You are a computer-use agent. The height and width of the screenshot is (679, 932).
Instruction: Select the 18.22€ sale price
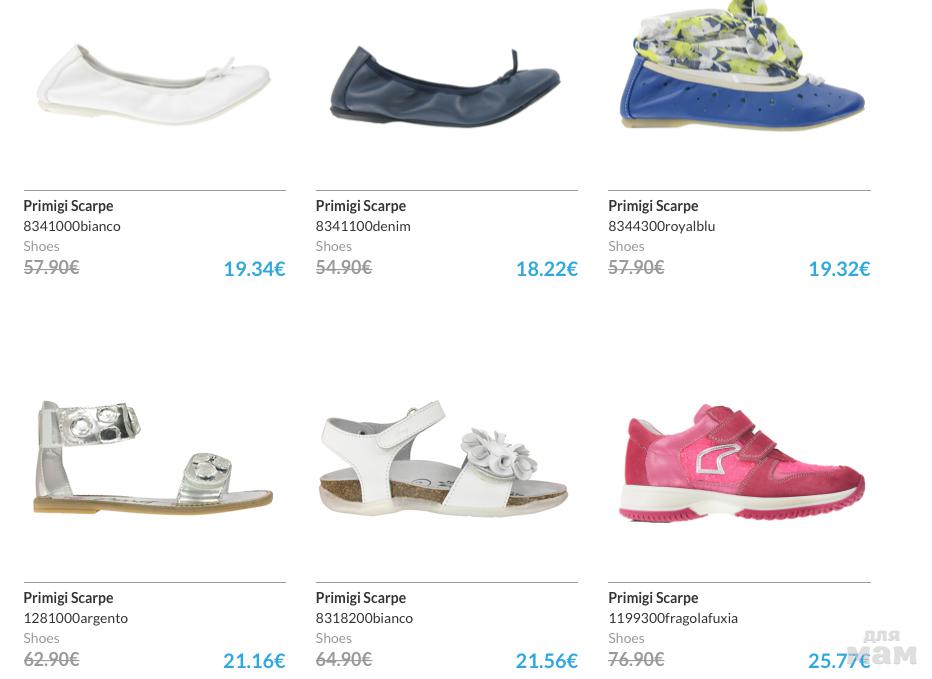tap(547, 269)
